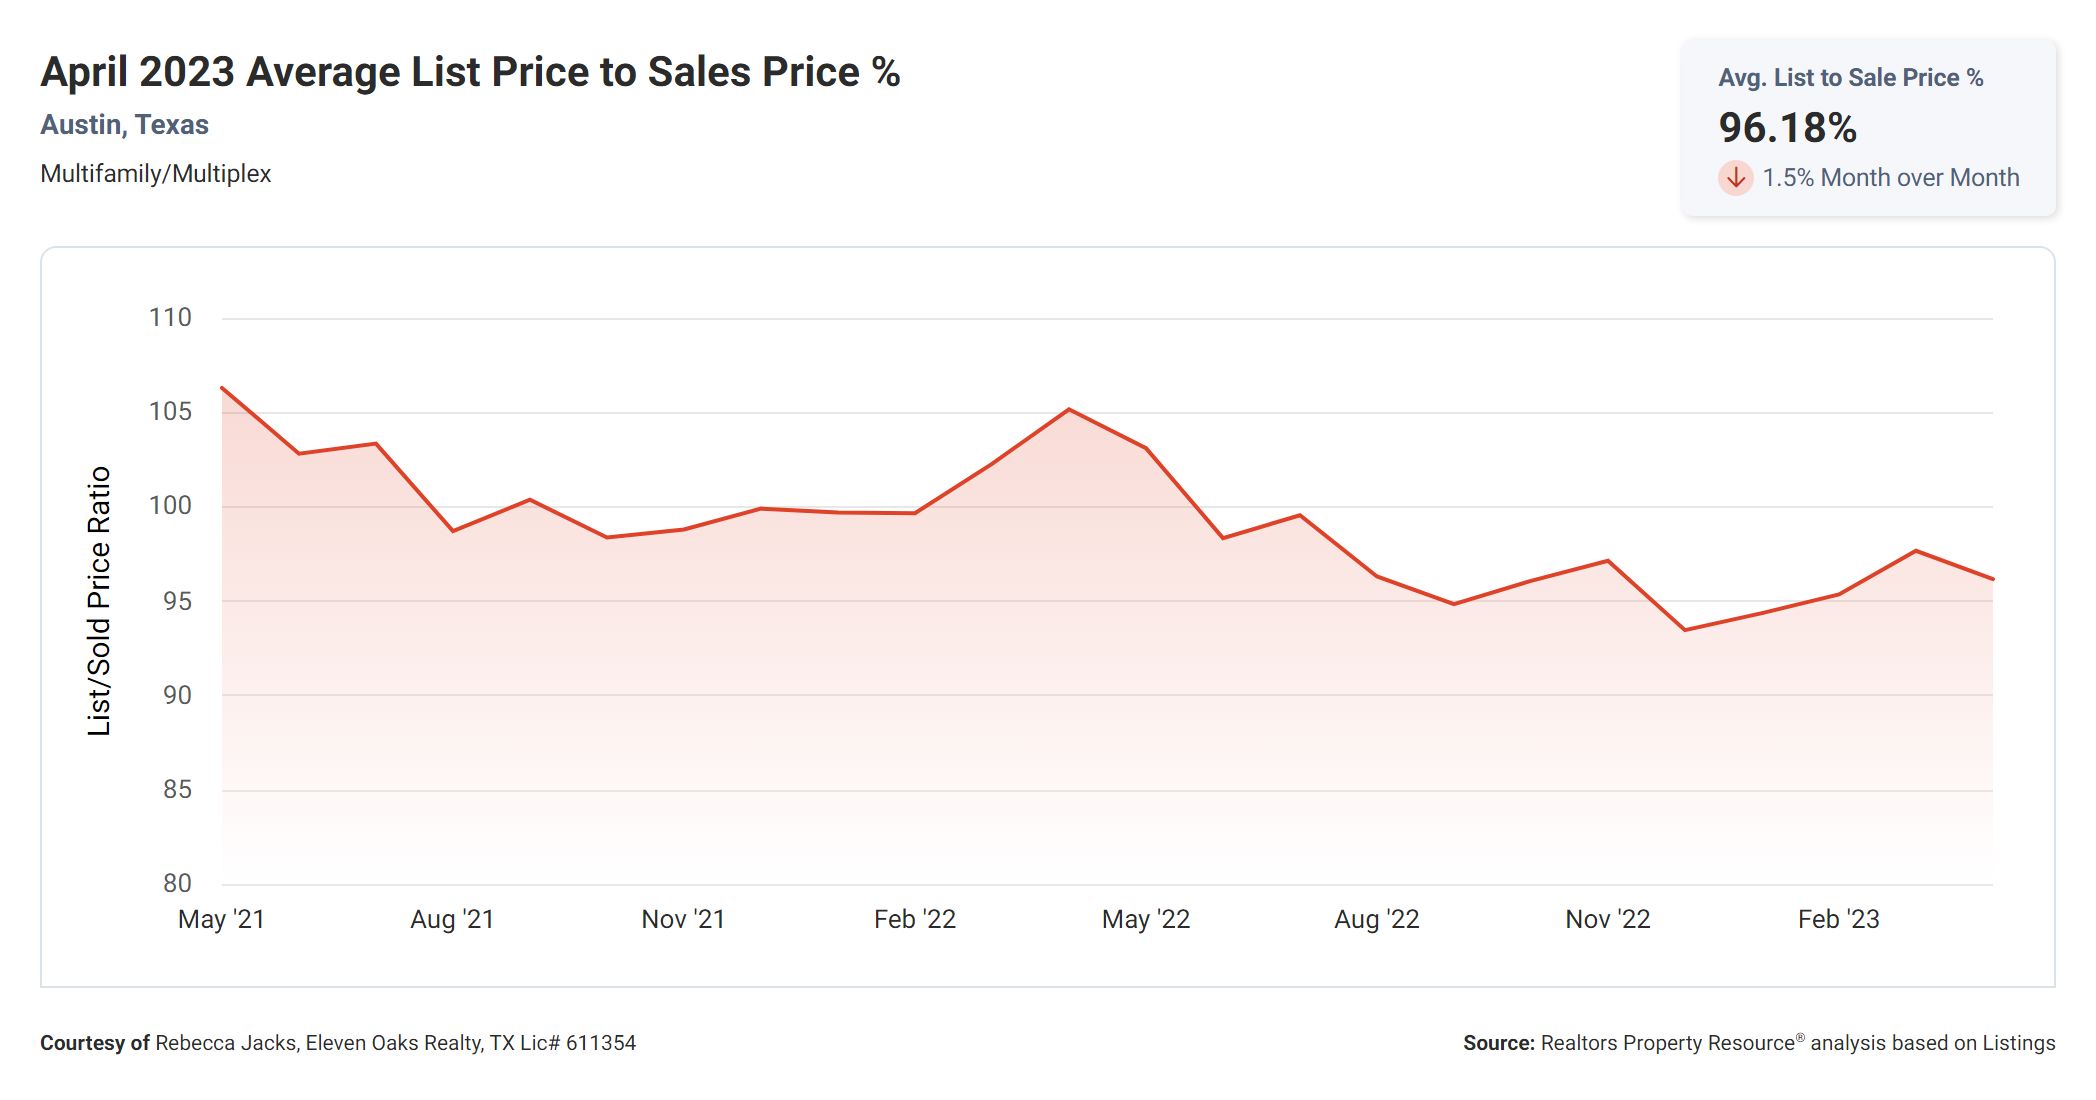Select the Feb '22 axis label
Viewport: 2096px width, 1100px height.
coord(914,919)
